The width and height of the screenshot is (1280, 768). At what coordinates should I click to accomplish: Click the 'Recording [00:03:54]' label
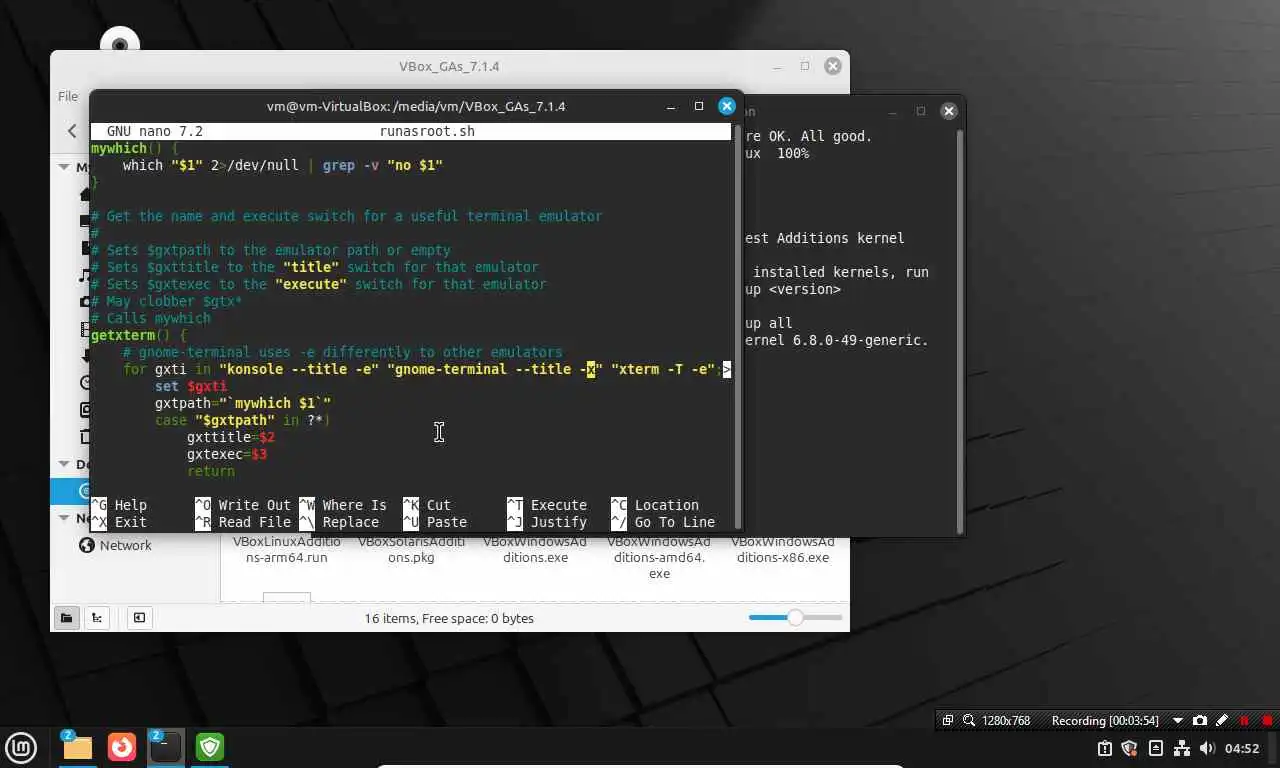click(1105, 720)
